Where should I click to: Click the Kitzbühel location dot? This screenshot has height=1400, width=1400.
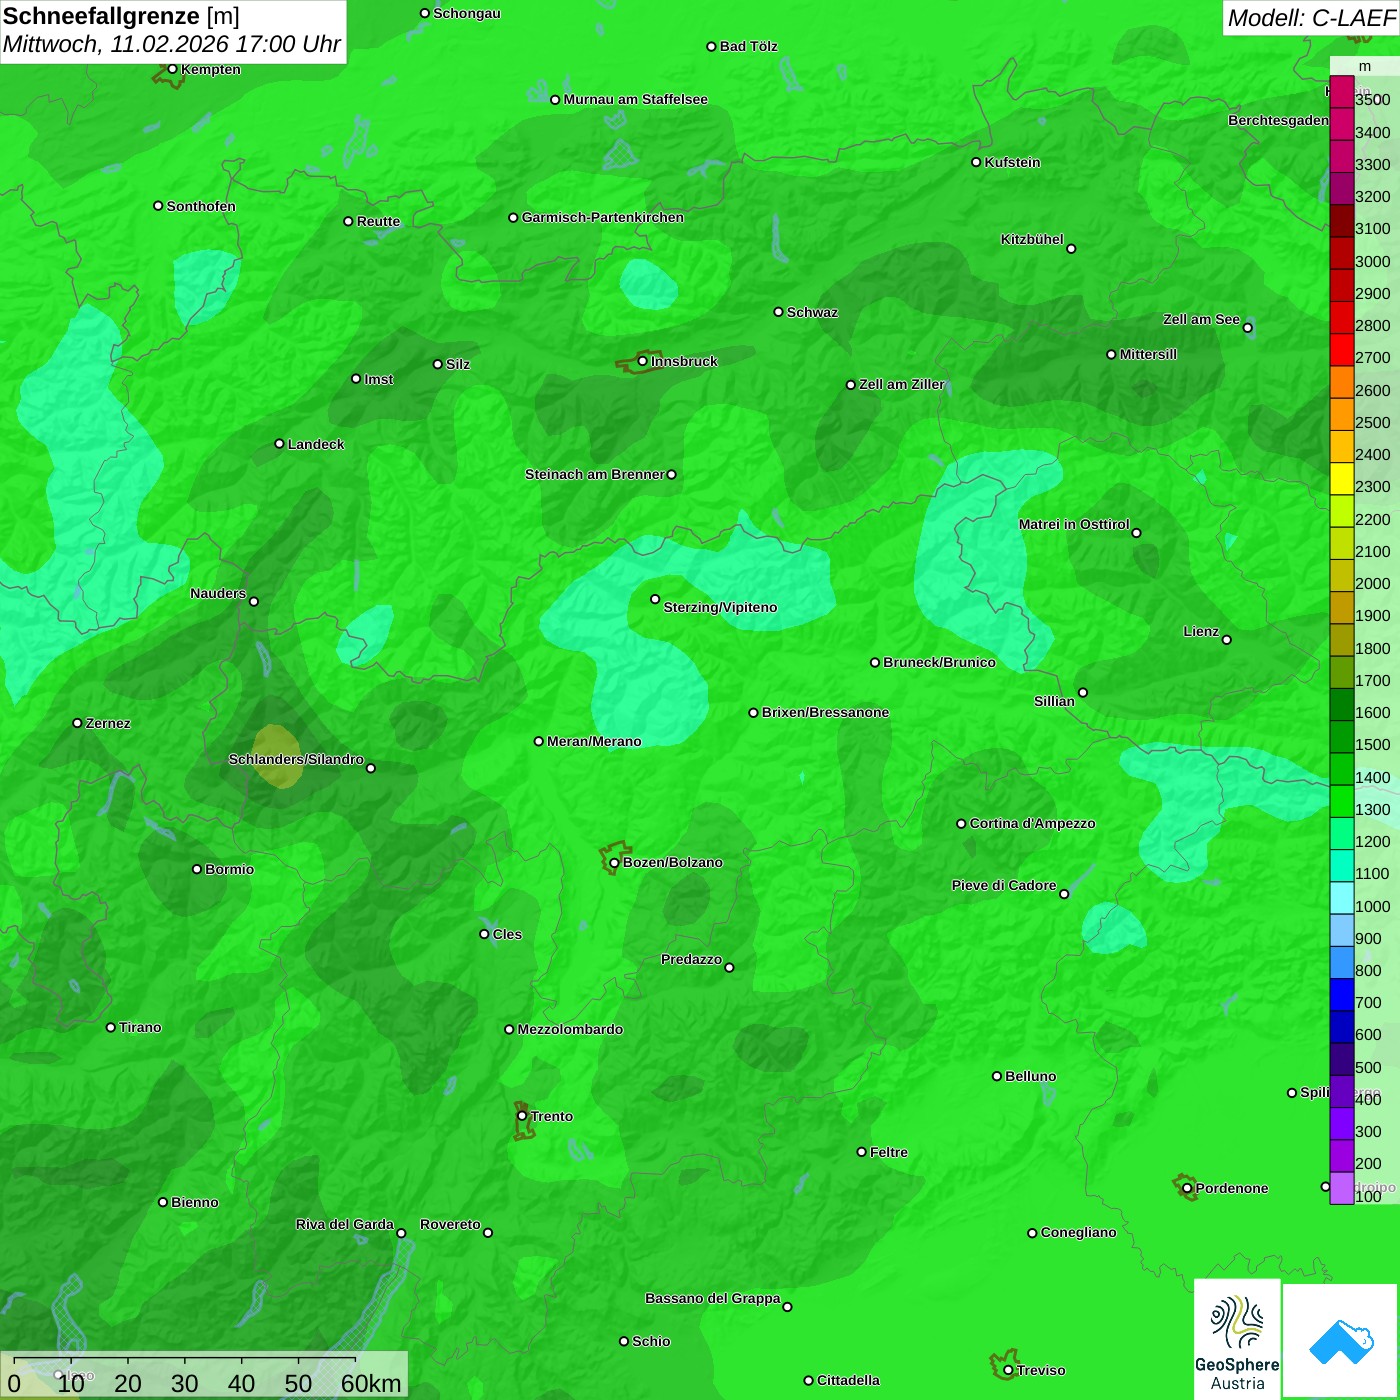pos(1071,249)
